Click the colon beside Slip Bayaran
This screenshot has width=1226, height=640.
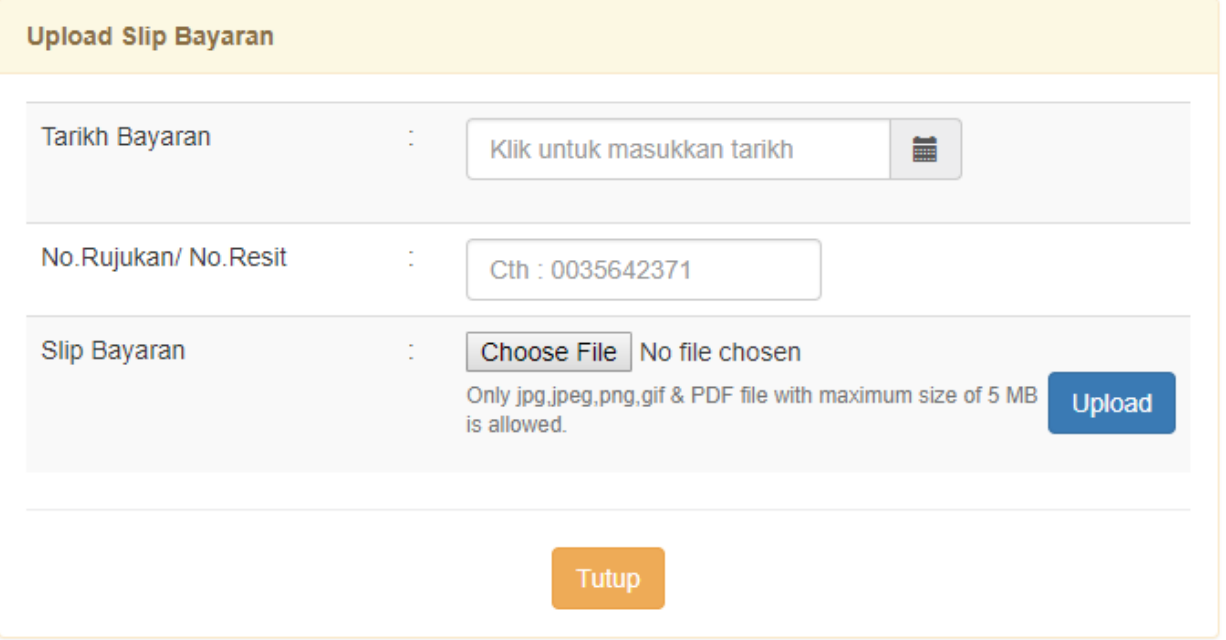click(x=411, y=351)
